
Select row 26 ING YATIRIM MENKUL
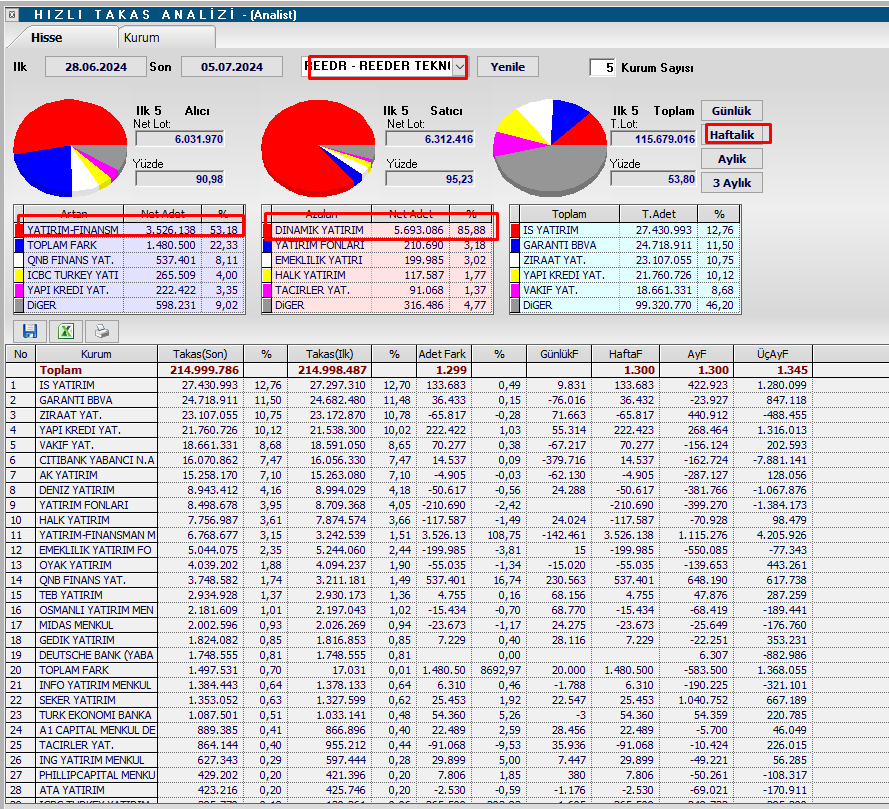click(409, 760)
